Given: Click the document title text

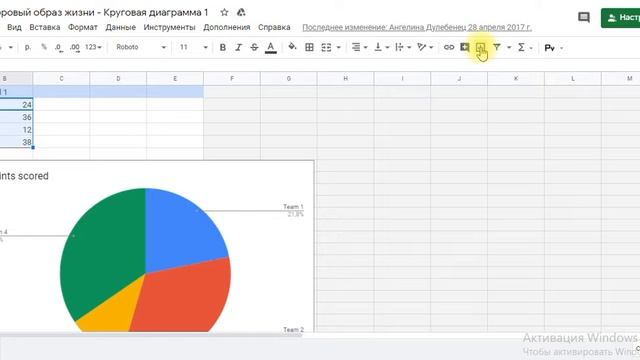Looking at the screenshot, I should (104, 13).
